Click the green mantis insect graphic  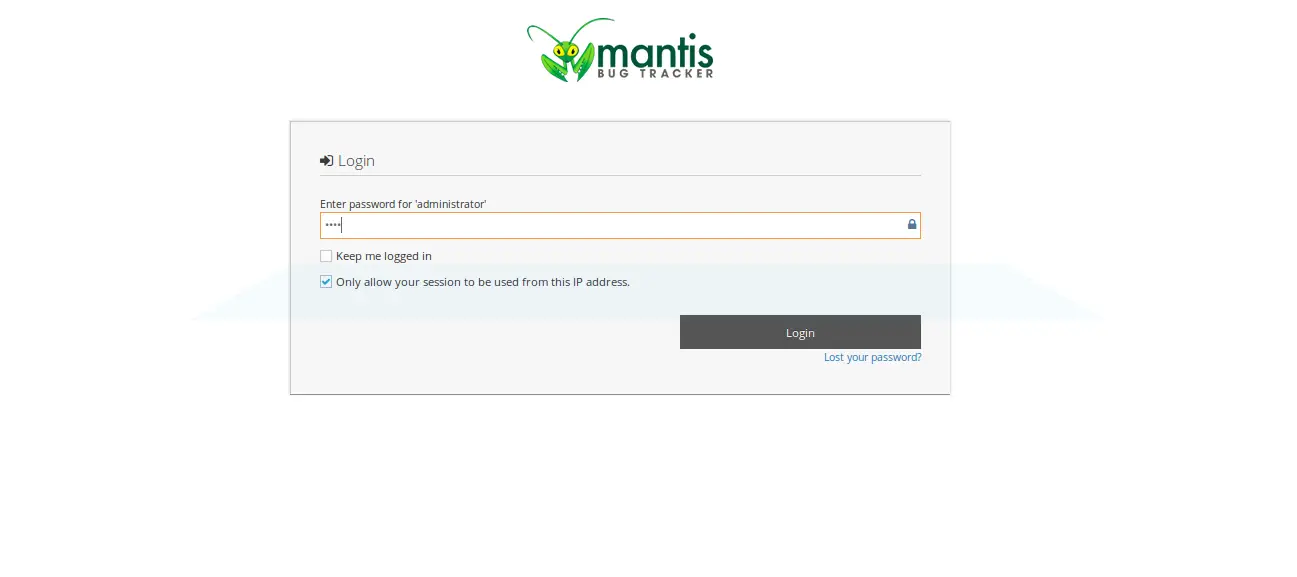568,51
